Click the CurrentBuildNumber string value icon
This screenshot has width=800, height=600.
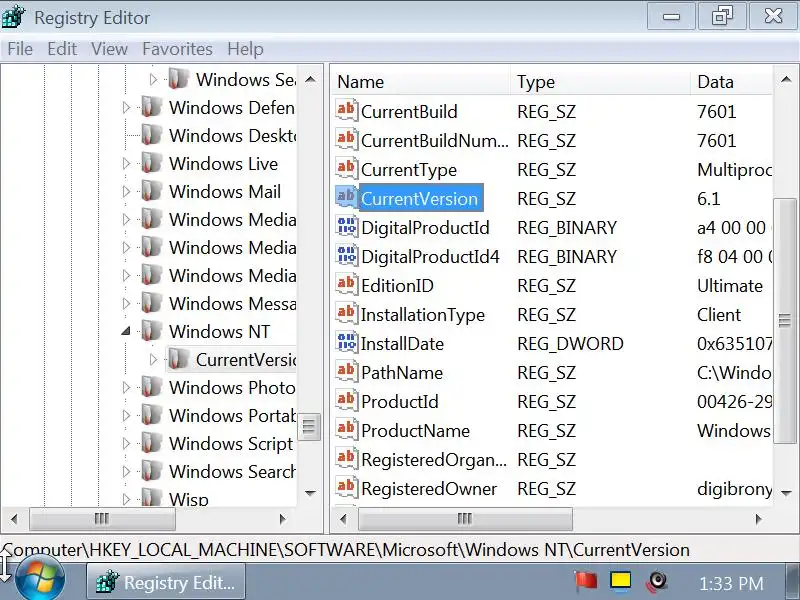(x=346, y=140)
